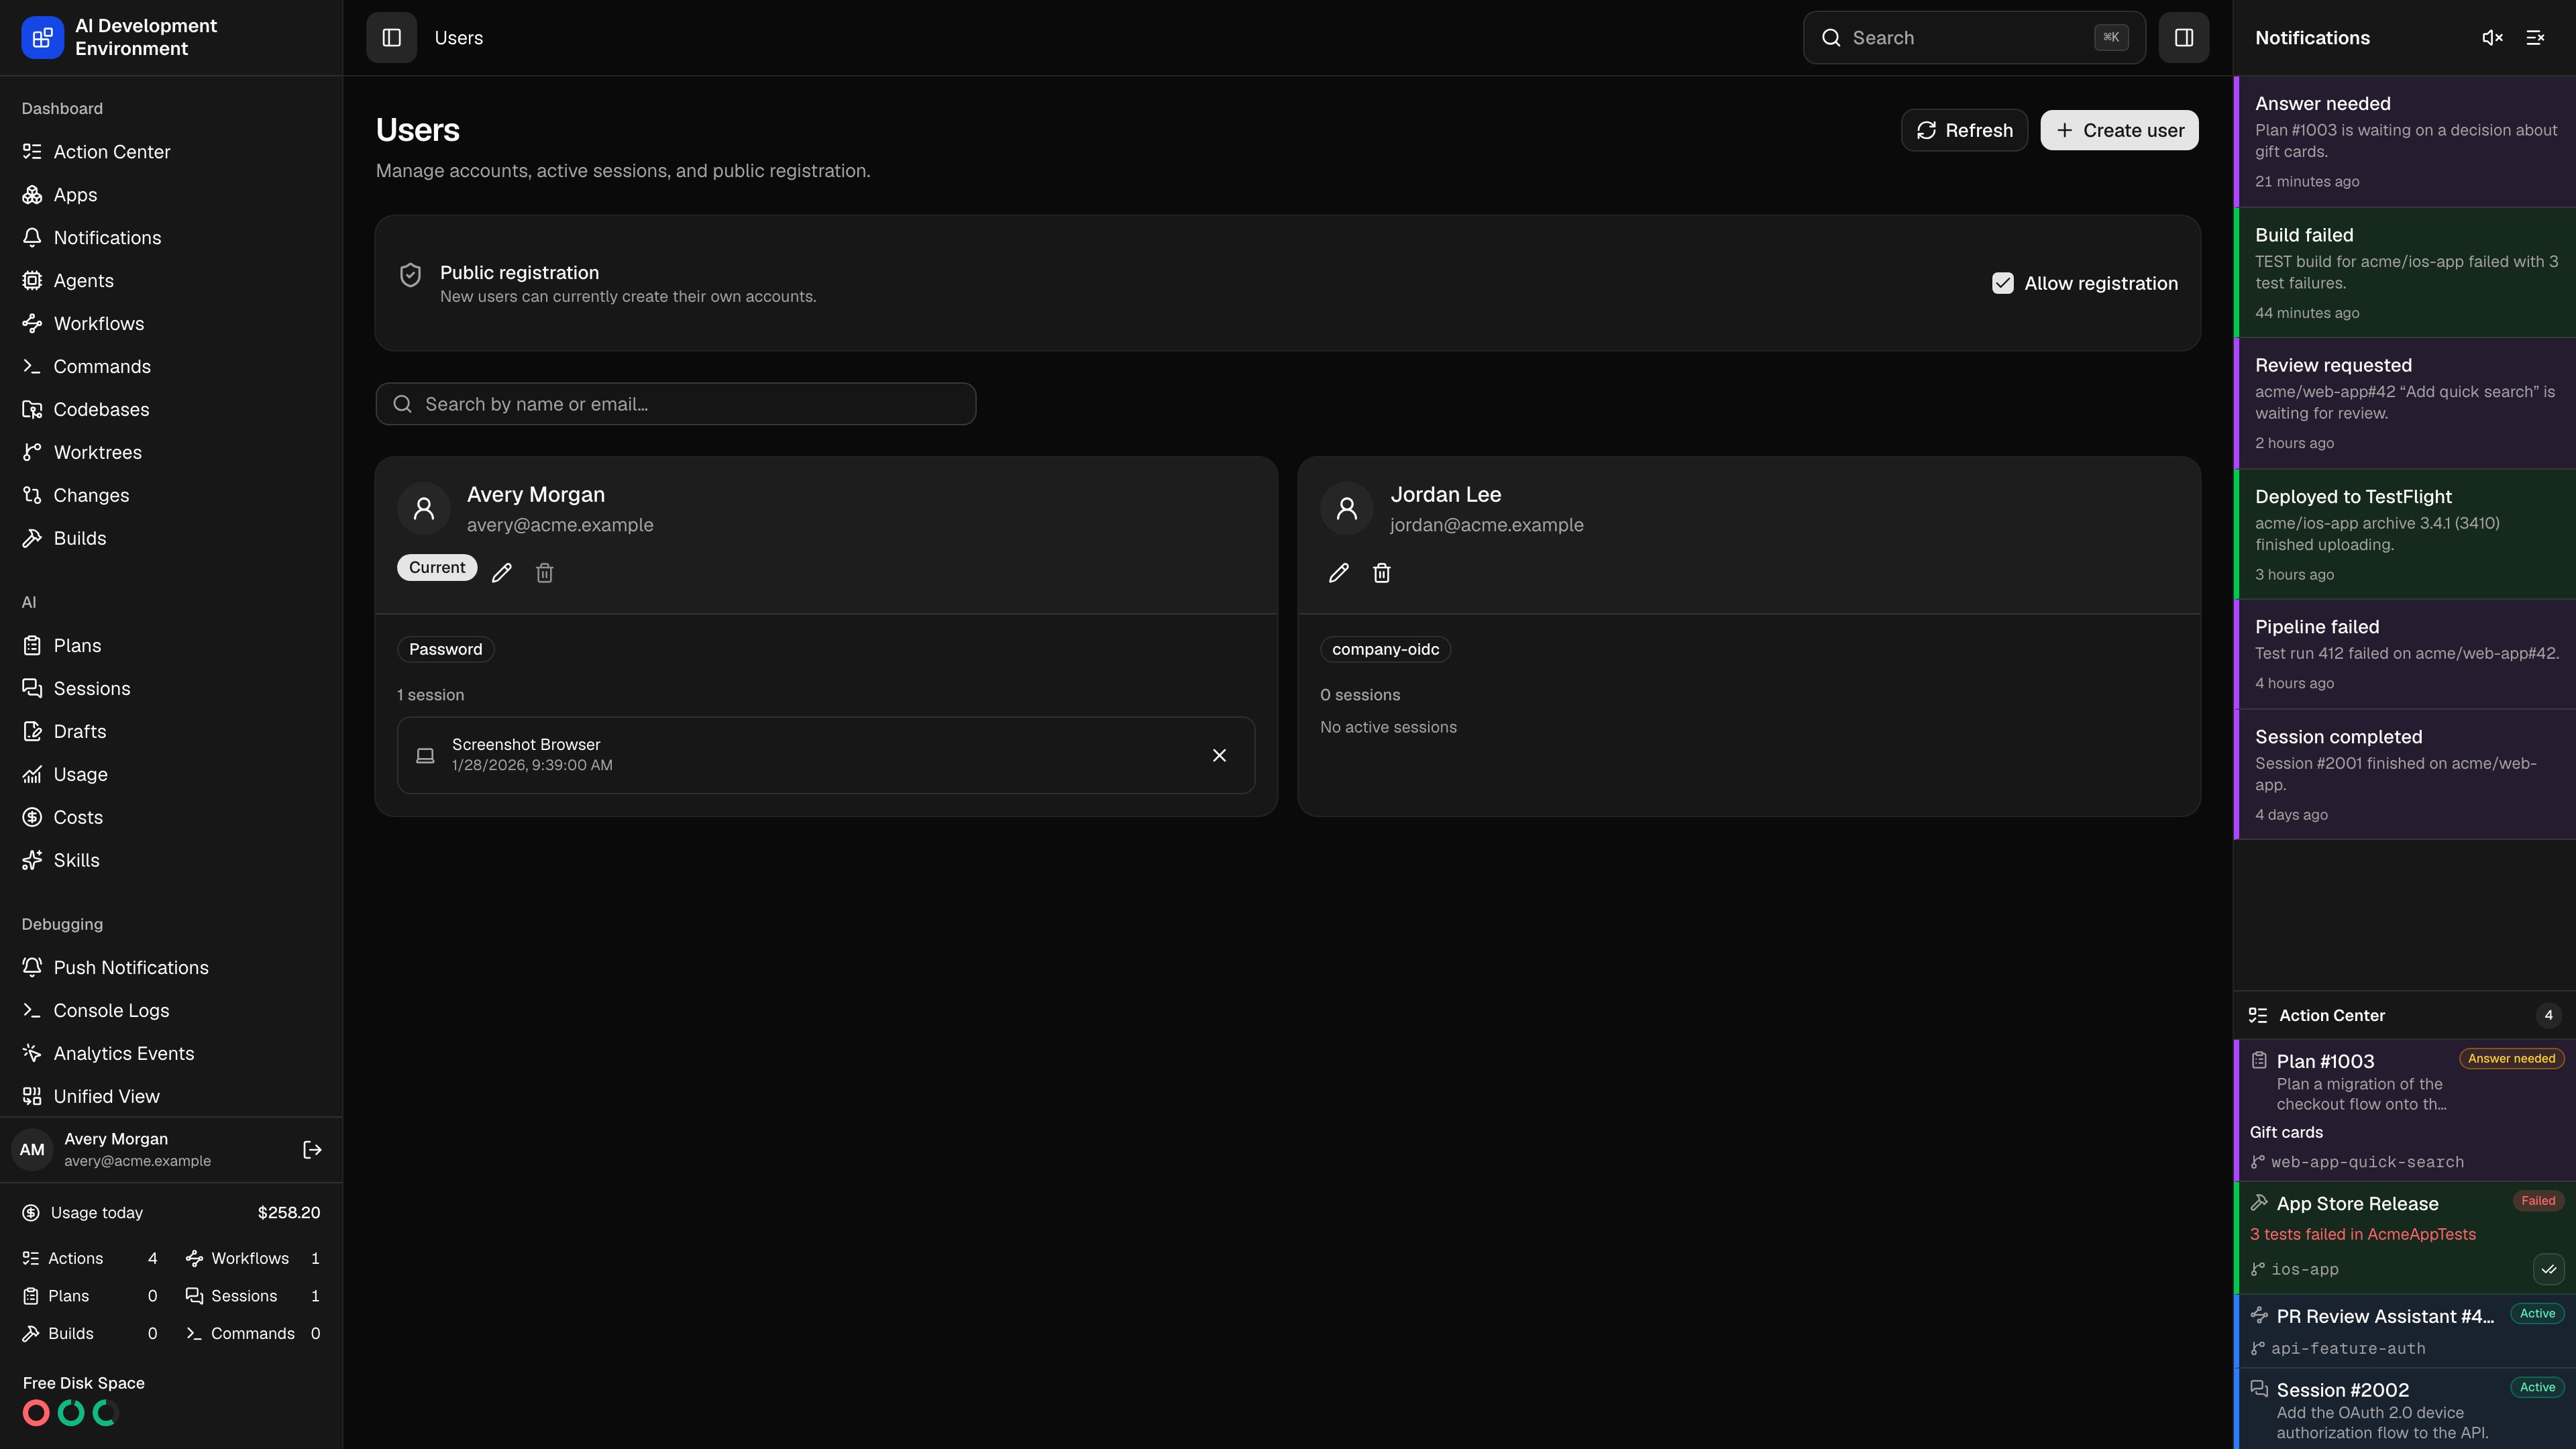This screenshot has width=2576, height=1449.
Task: Open Codebases page
Action: tap(171, 410)
